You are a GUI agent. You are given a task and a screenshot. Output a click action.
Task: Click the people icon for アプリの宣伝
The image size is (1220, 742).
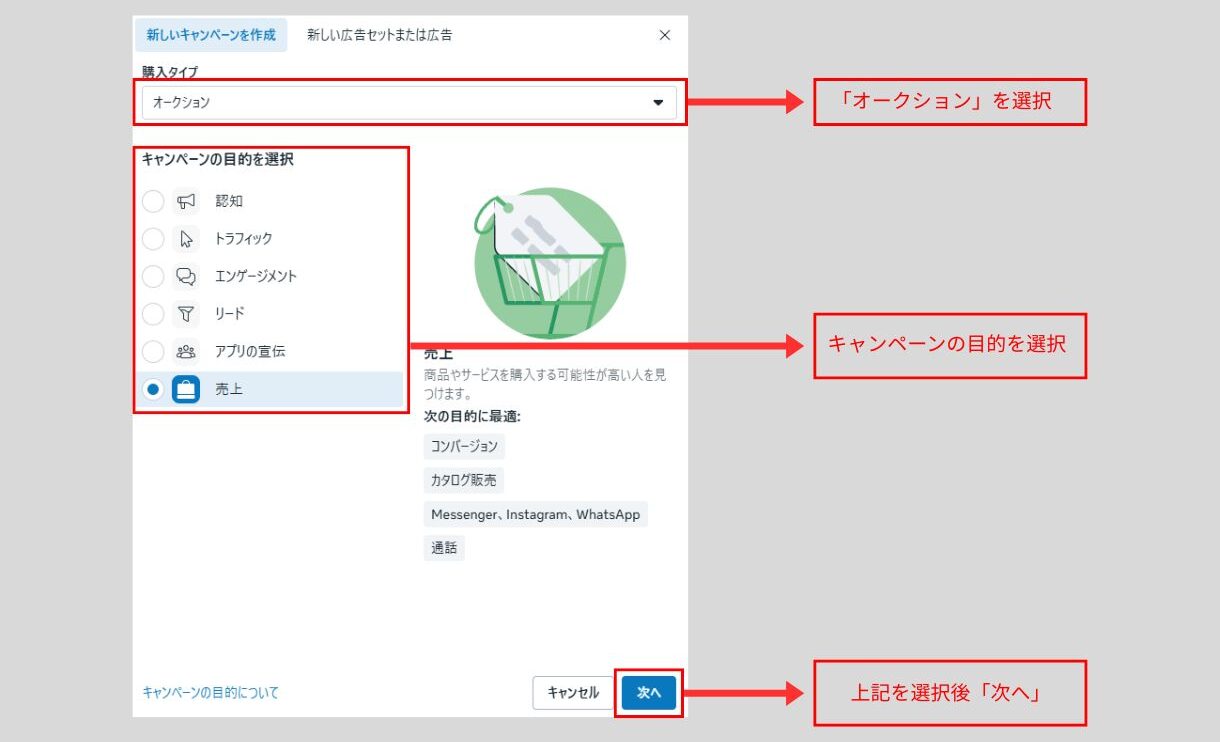(186, 352)
